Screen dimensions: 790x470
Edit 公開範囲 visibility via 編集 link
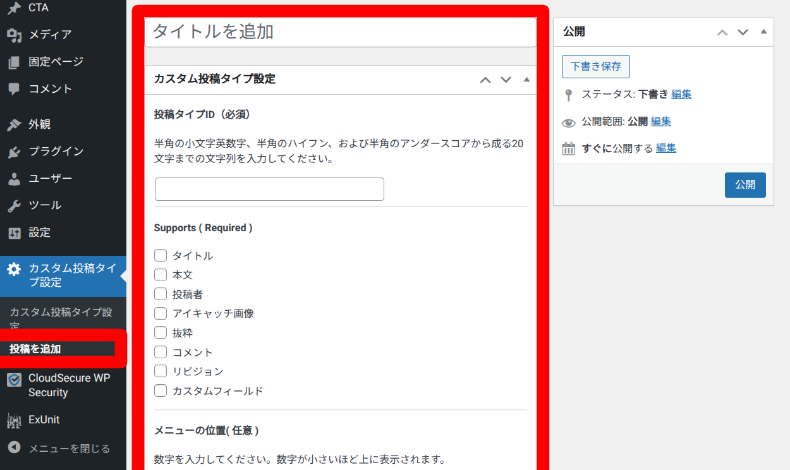click(661, 122)
